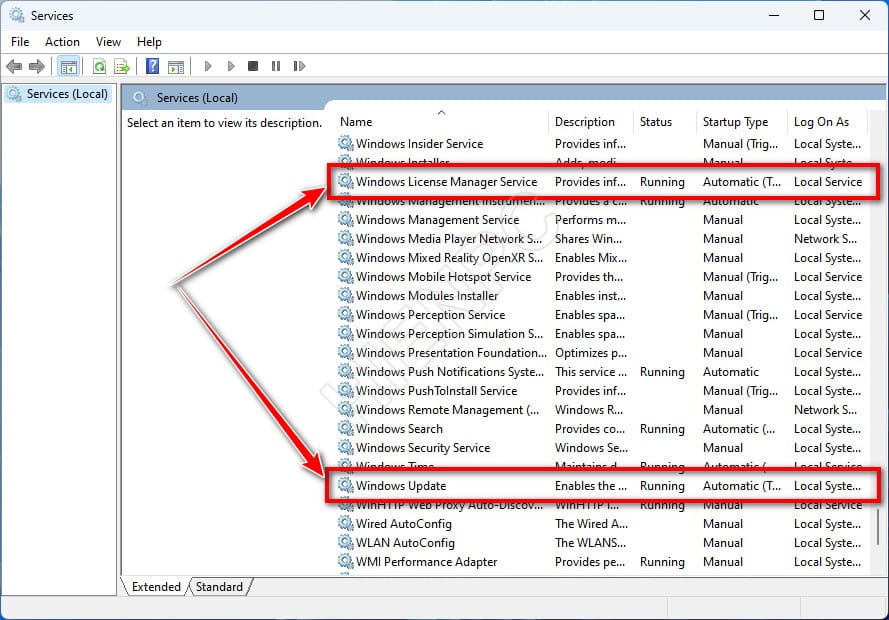Select Services (Local) tree node

point(58,94)
